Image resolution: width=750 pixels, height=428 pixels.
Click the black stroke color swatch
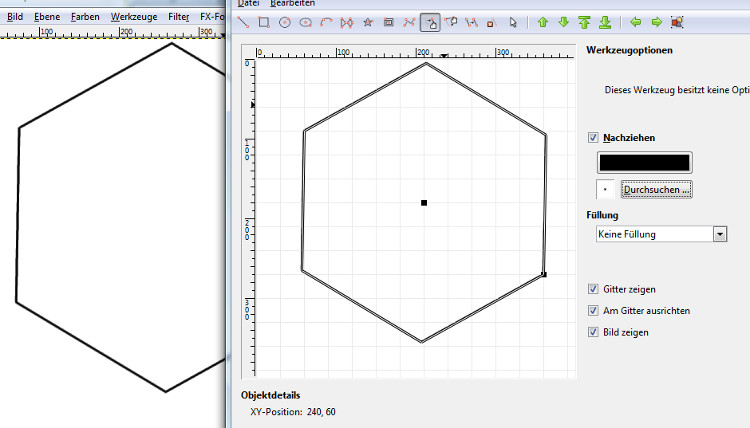[x=644, y=162]
